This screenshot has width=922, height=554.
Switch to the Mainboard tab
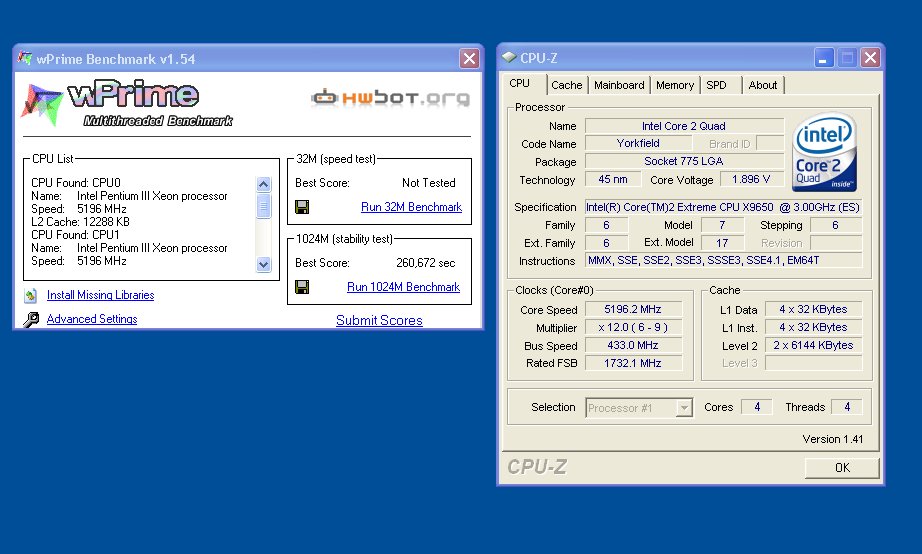click(619, 85)
